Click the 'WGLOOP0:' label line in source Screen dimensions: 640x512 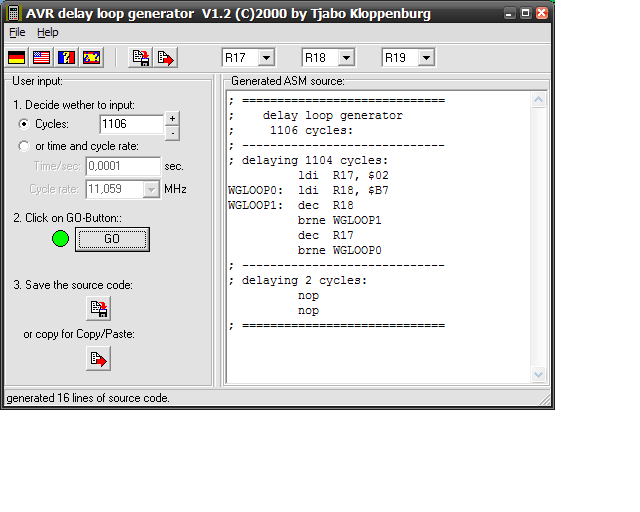(308, 191)
